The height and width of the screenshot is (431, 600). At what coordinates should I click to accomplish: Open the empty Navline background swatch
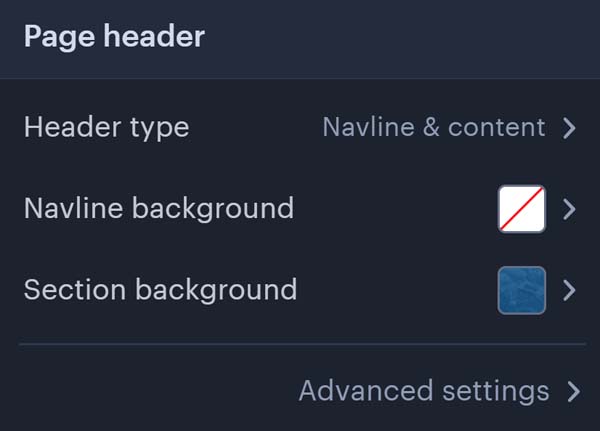pos(522,209)
